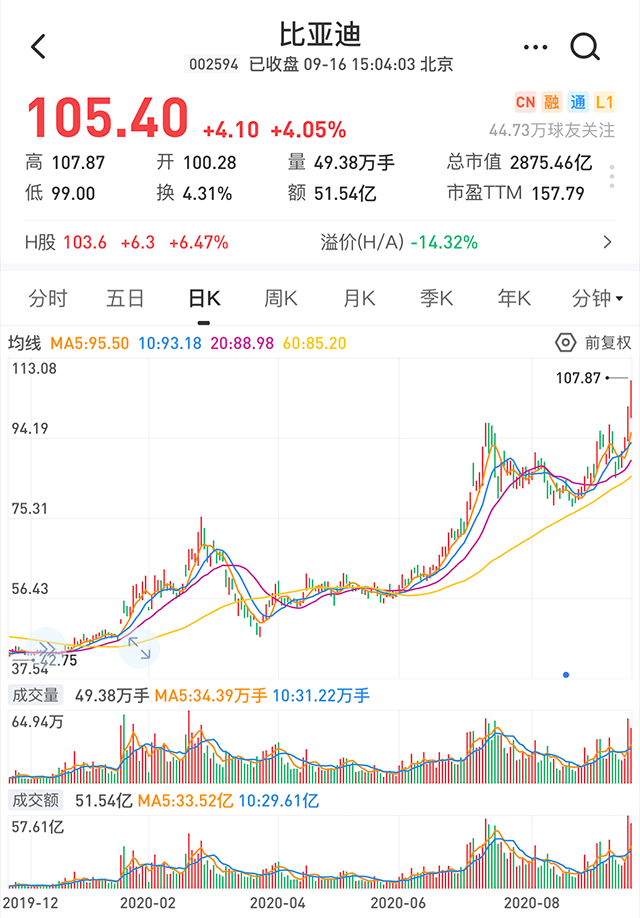Tap stock code 002594
Image resolution: width=640 pixels, height=918 pixels.
click(213, 64)
